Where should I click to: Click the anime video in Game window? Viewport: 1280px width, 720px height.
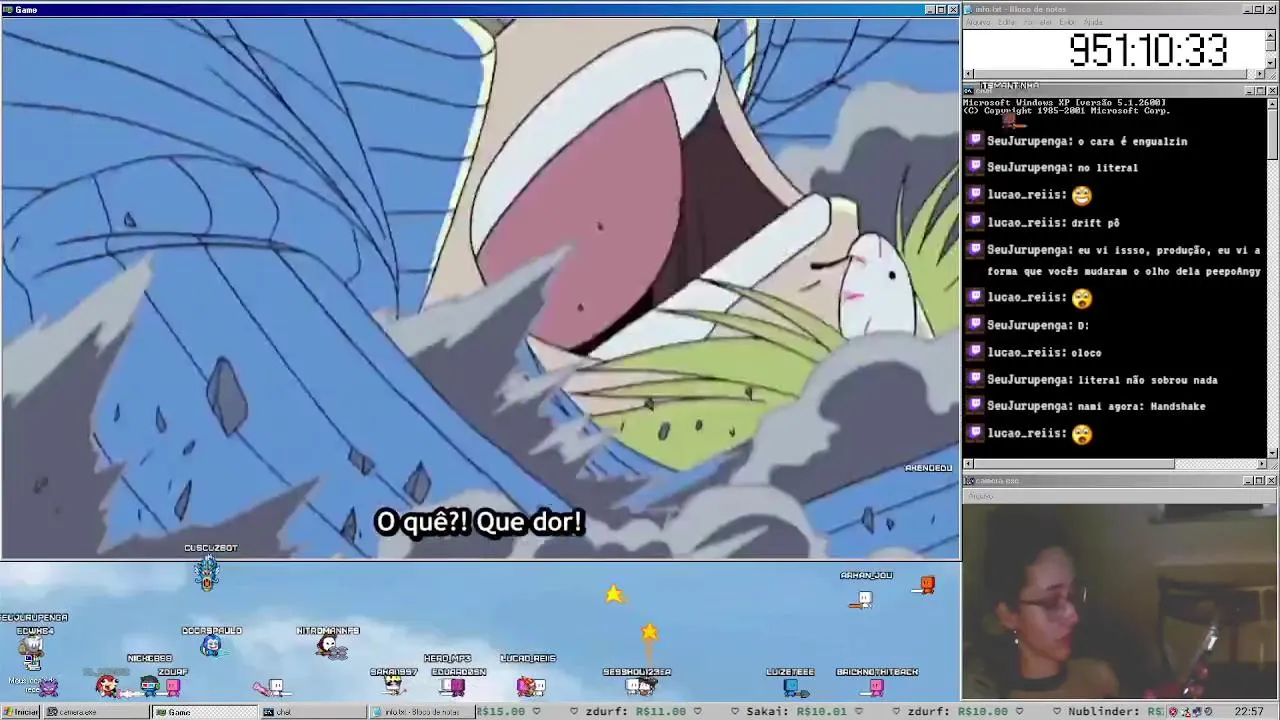click(480, 288)
